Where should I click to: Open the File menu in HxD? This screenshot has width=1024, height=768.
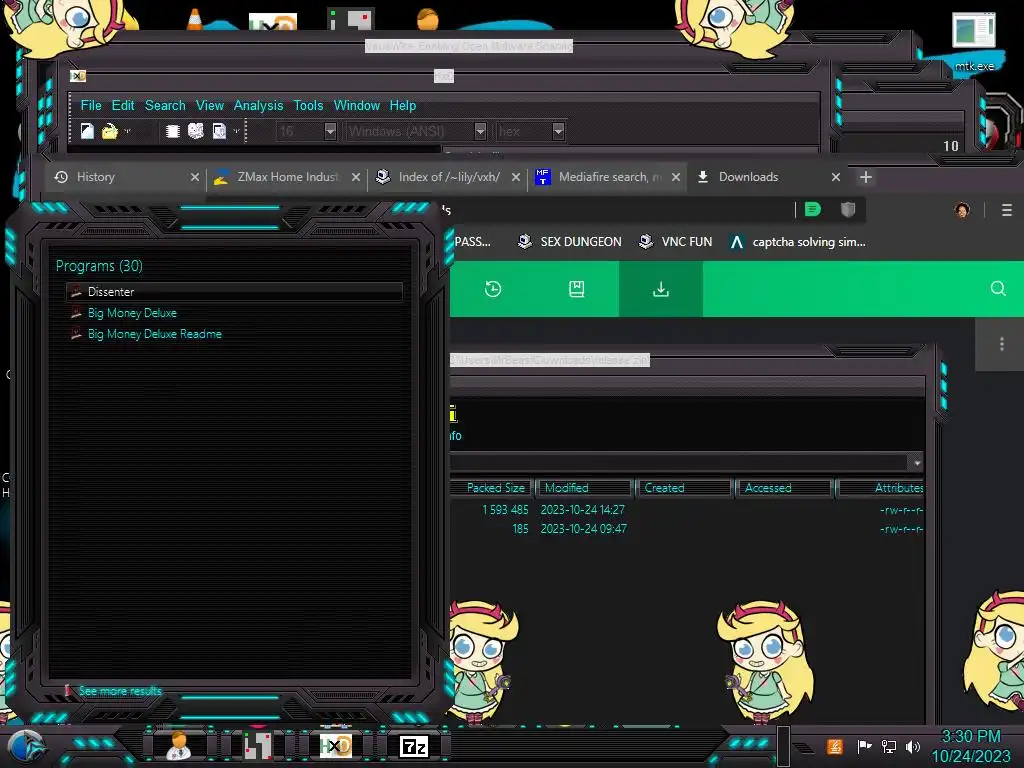coord(91,105)
